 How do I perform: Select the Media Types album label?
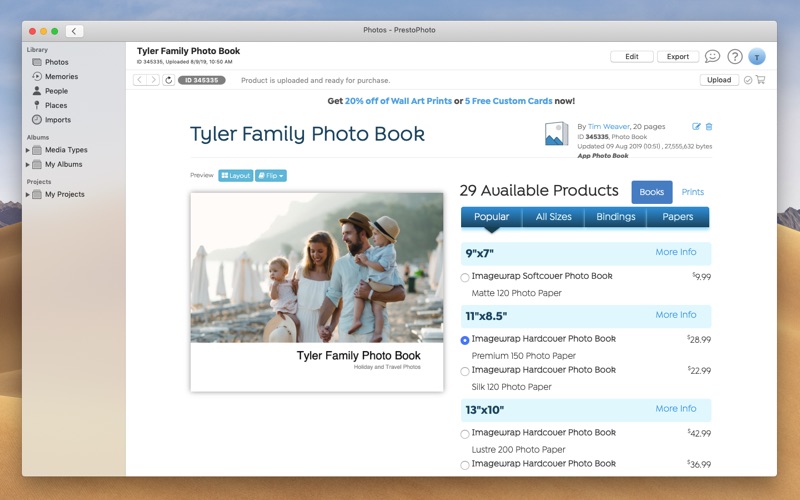(66, 150)
